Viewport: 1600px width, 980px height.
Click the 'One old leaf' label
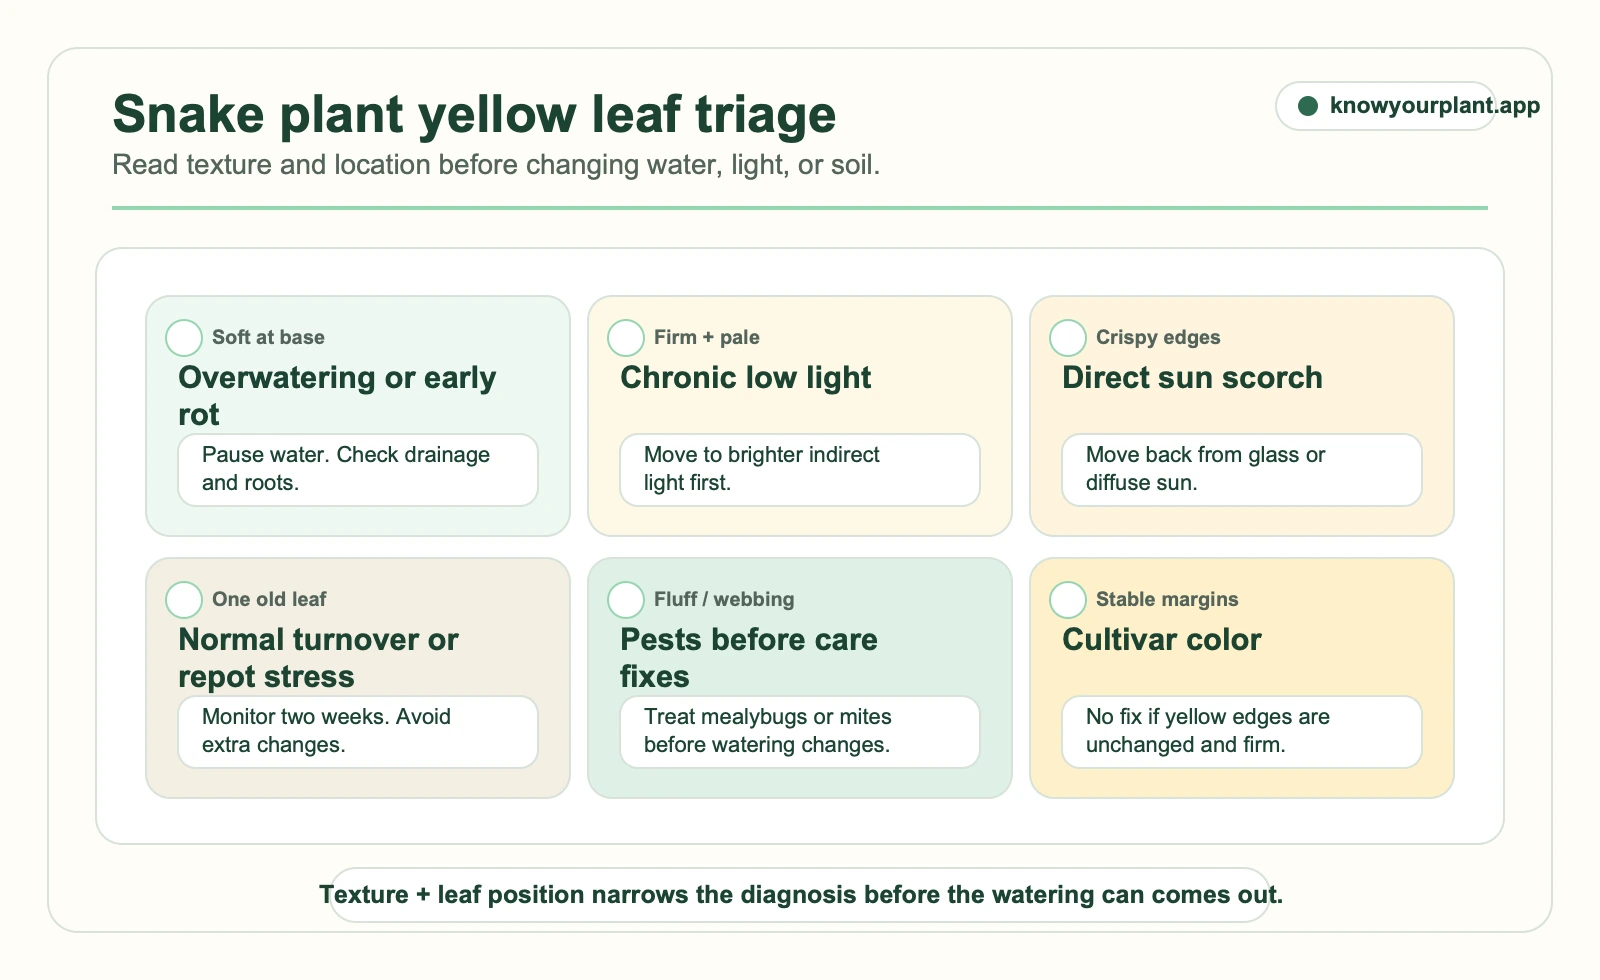(269, 600)
